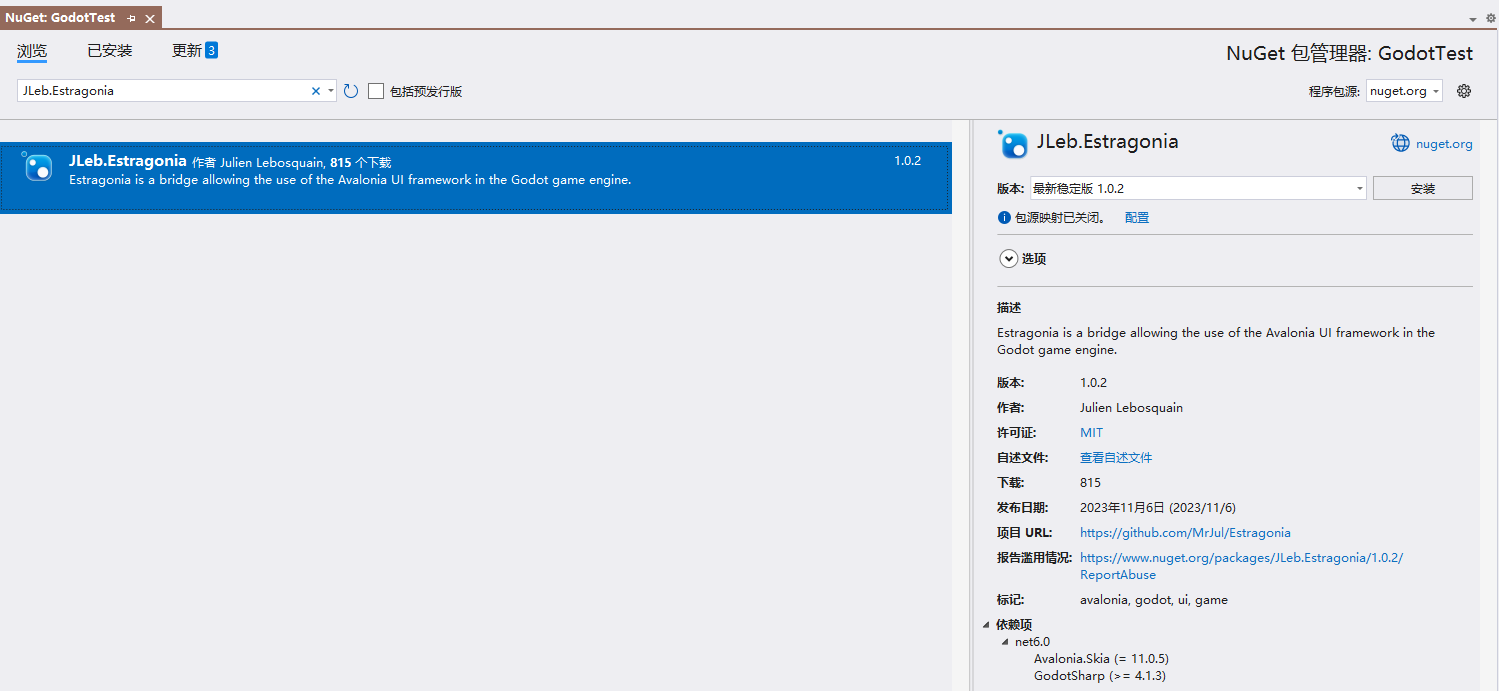Click the refresh search results icon
The height and width of the screenshot is (691, 1499).
(351, 91)
